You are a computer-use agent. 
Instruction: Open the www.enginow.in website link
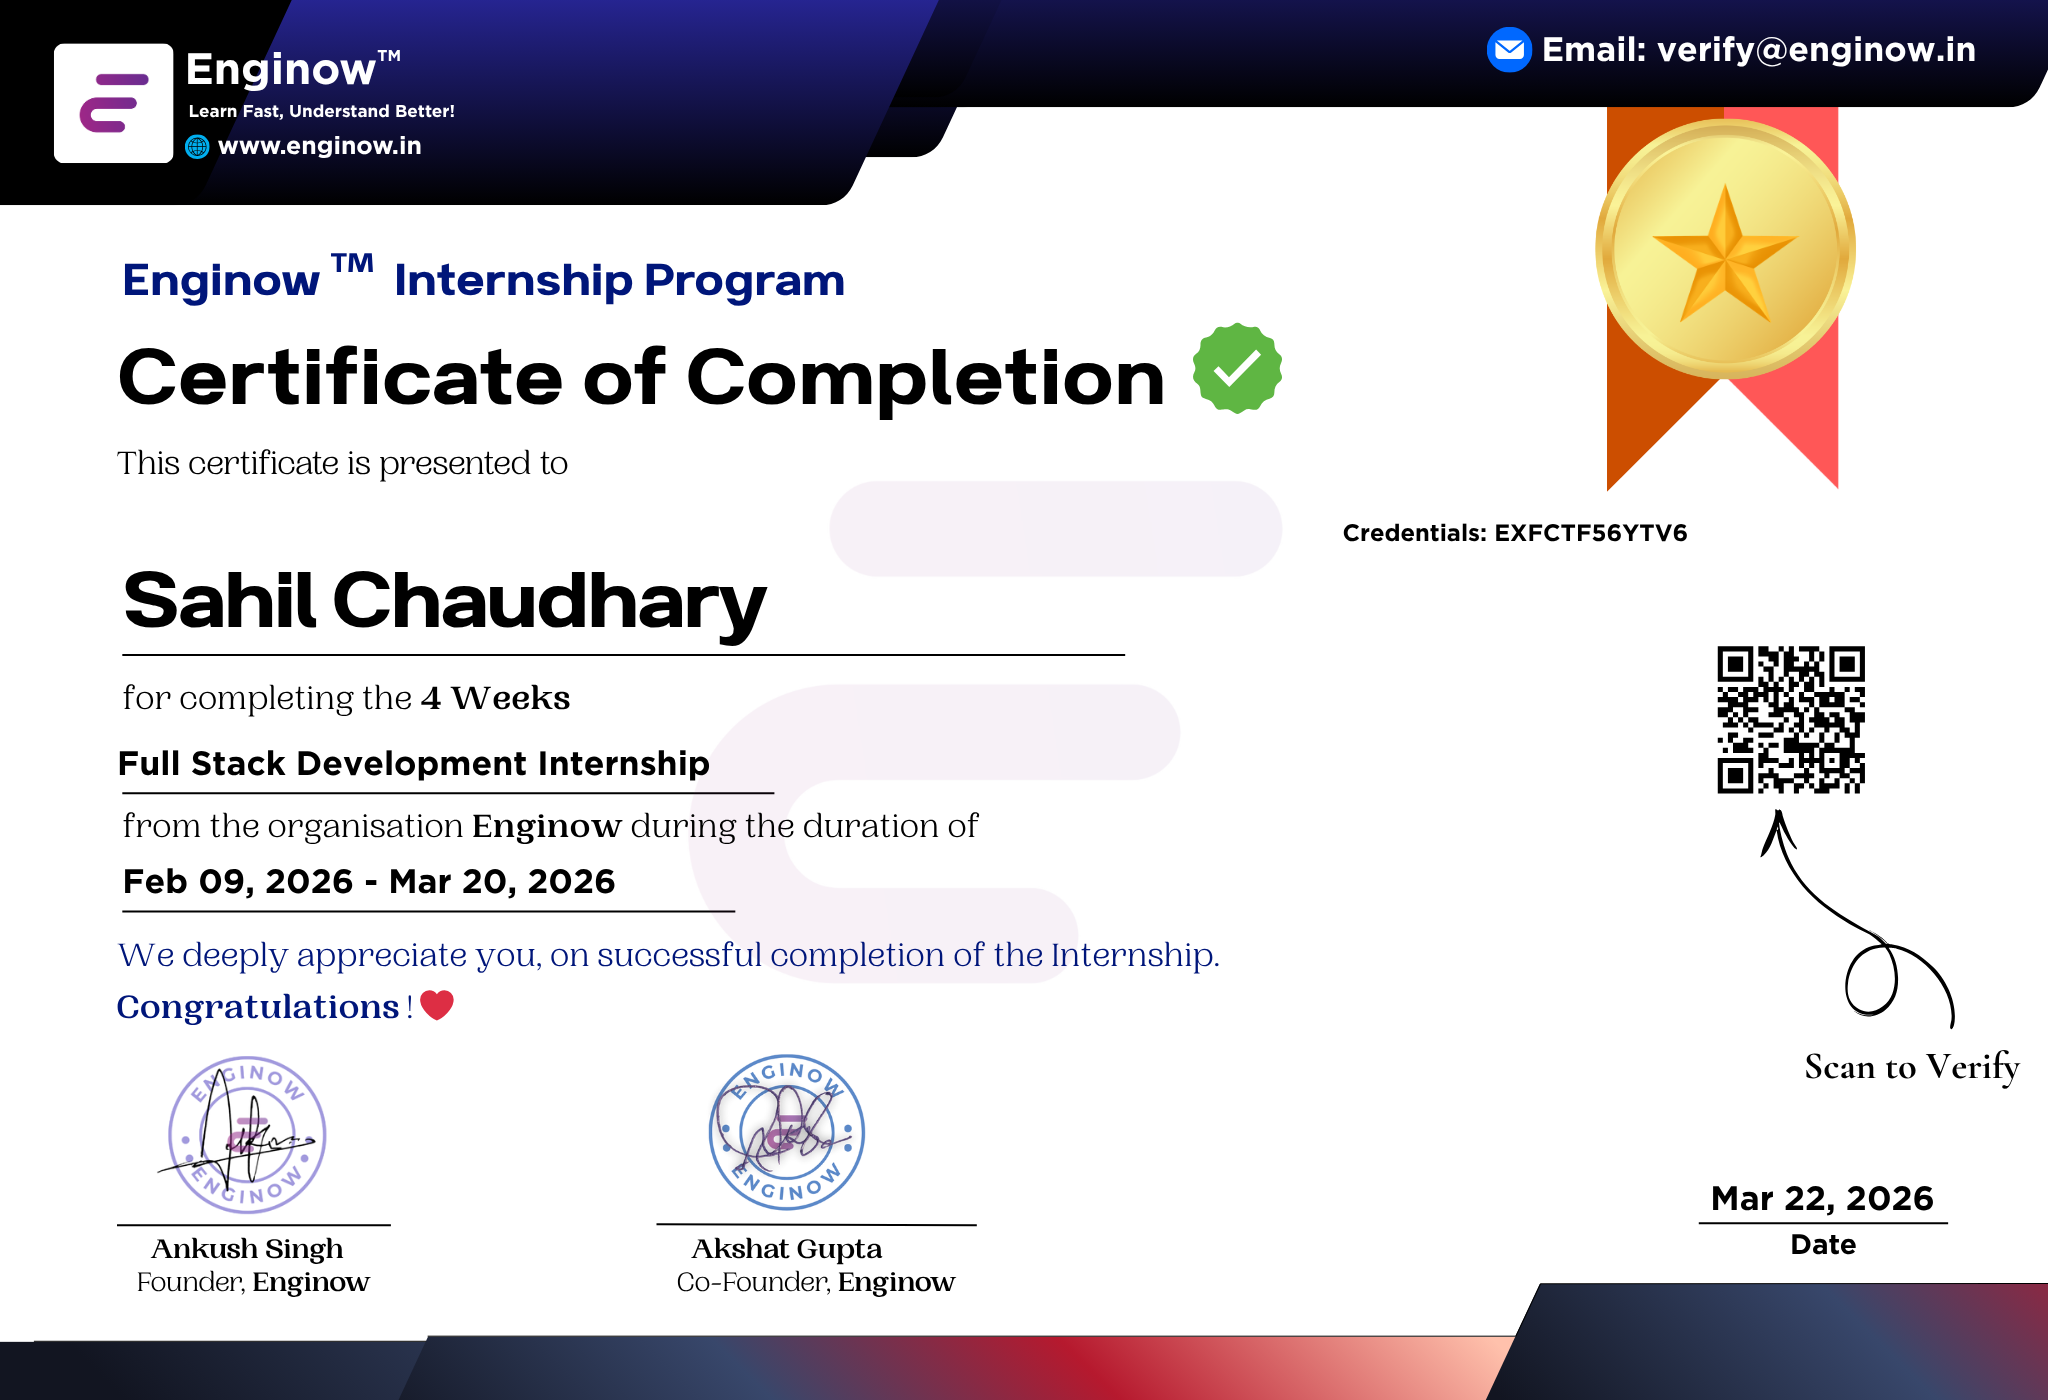[320, 146]
